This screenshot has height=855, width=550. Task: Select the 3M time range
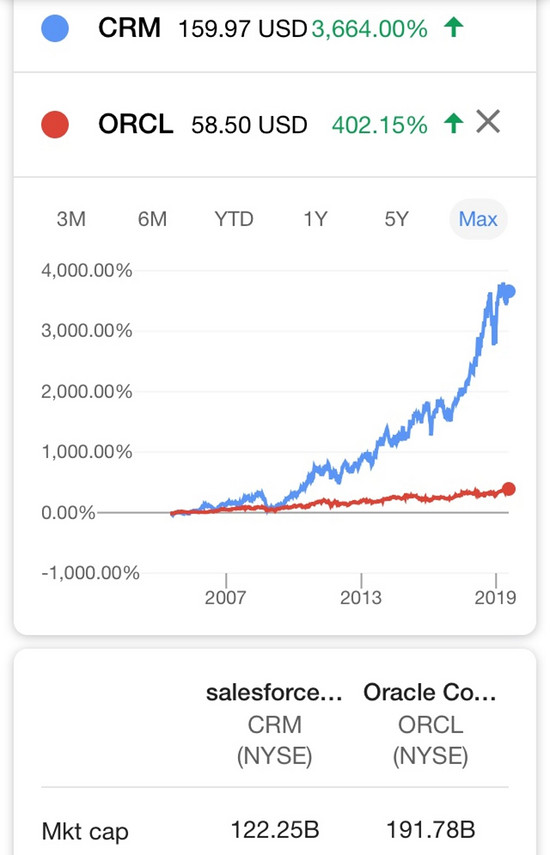[71, 219]
